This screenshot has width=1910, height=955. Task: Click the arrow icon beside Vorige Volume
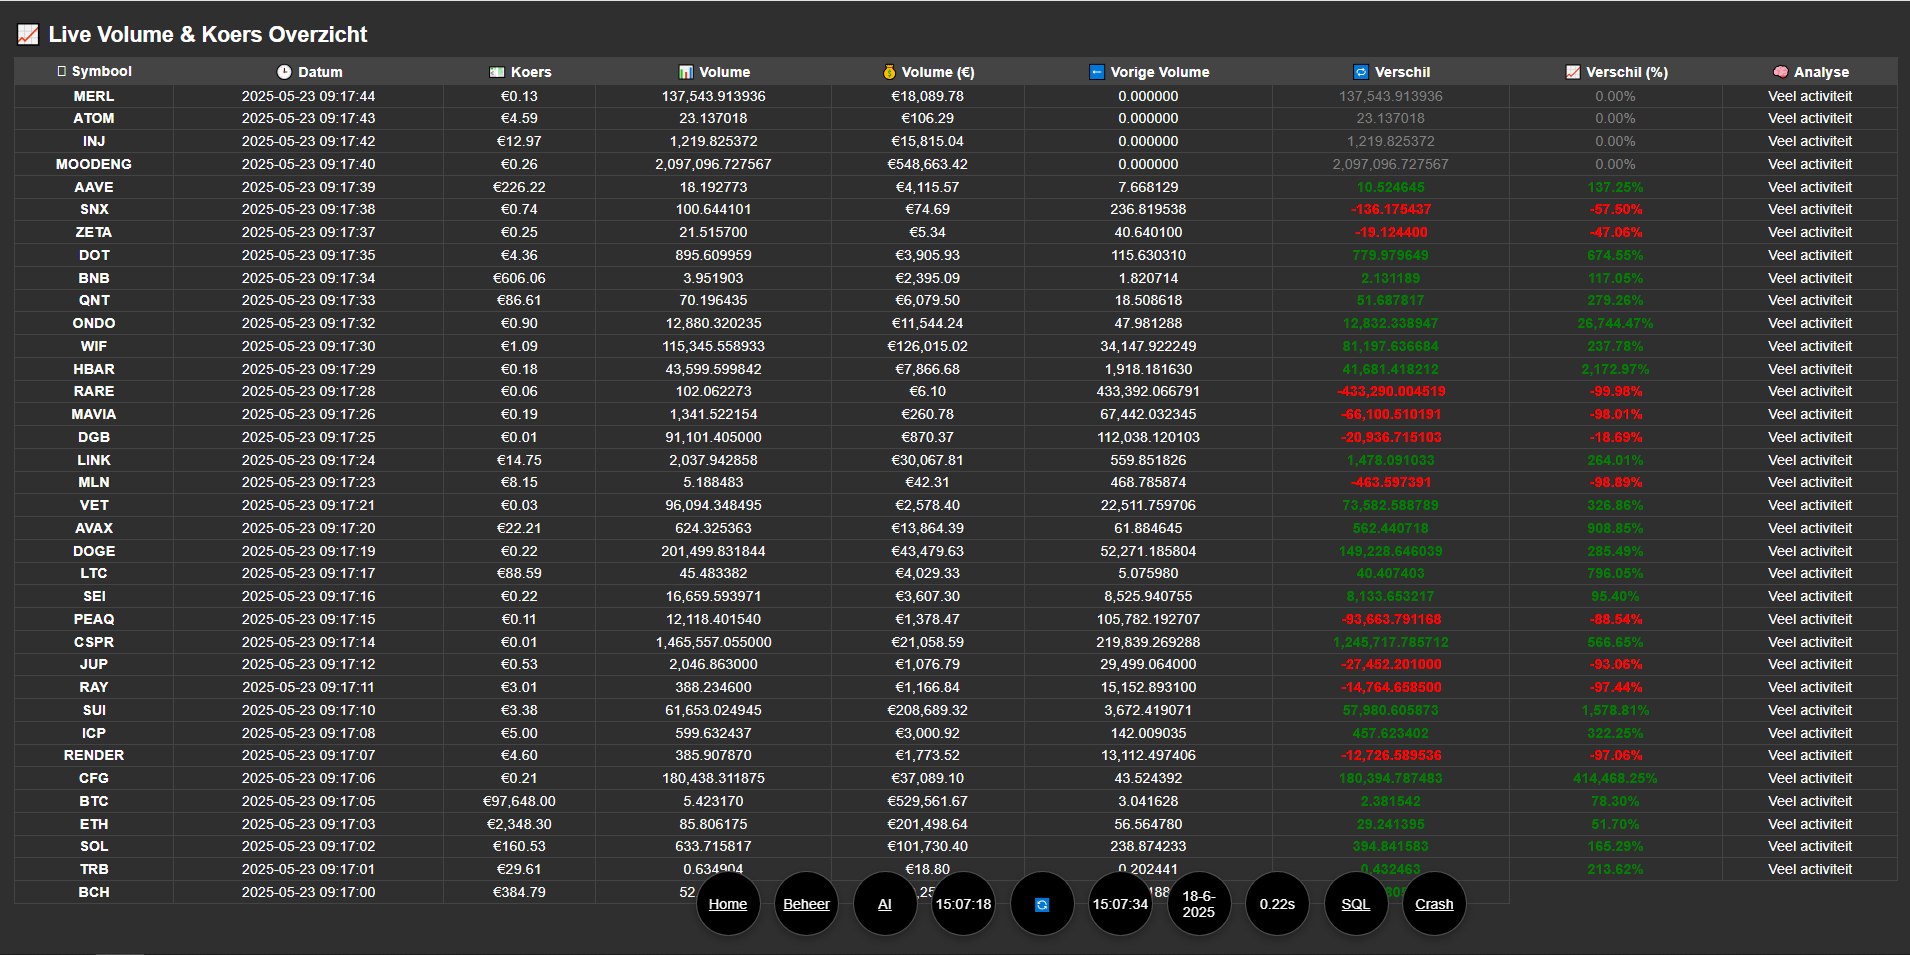1097,72
